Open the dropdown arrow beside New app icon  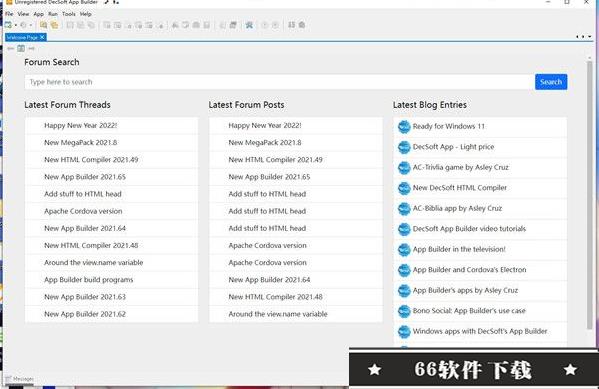[x=16, y=25]
